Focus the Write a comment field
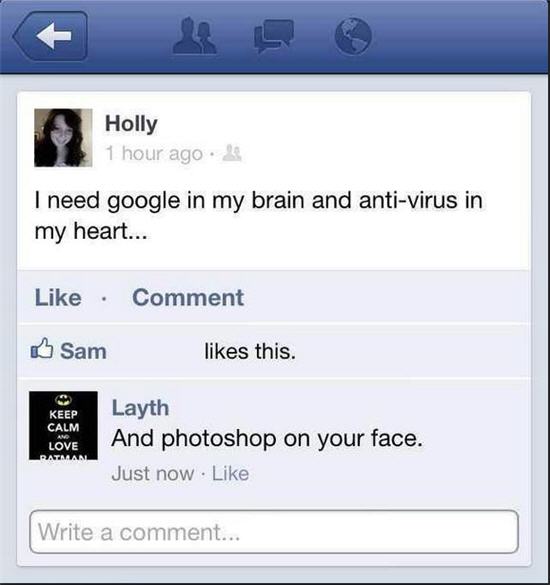Image resolution: width=550 pixels, height=585 pixels. pos(274,532)
